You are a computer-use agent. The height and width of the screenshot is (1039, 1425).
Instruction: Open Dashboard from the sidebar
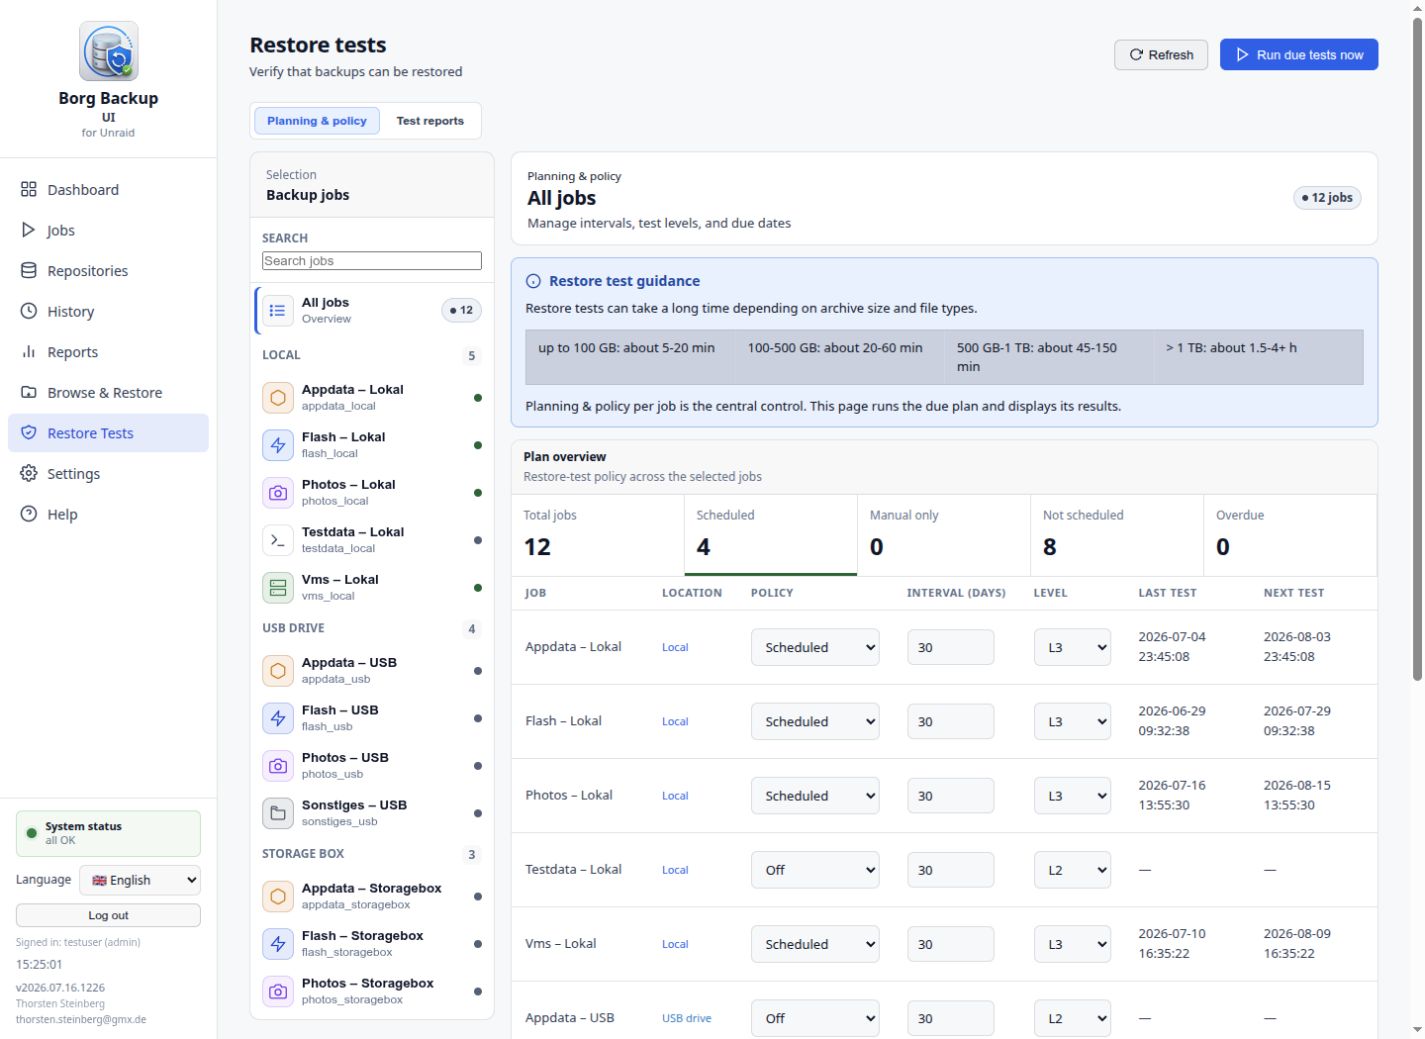tap(108, 189)
